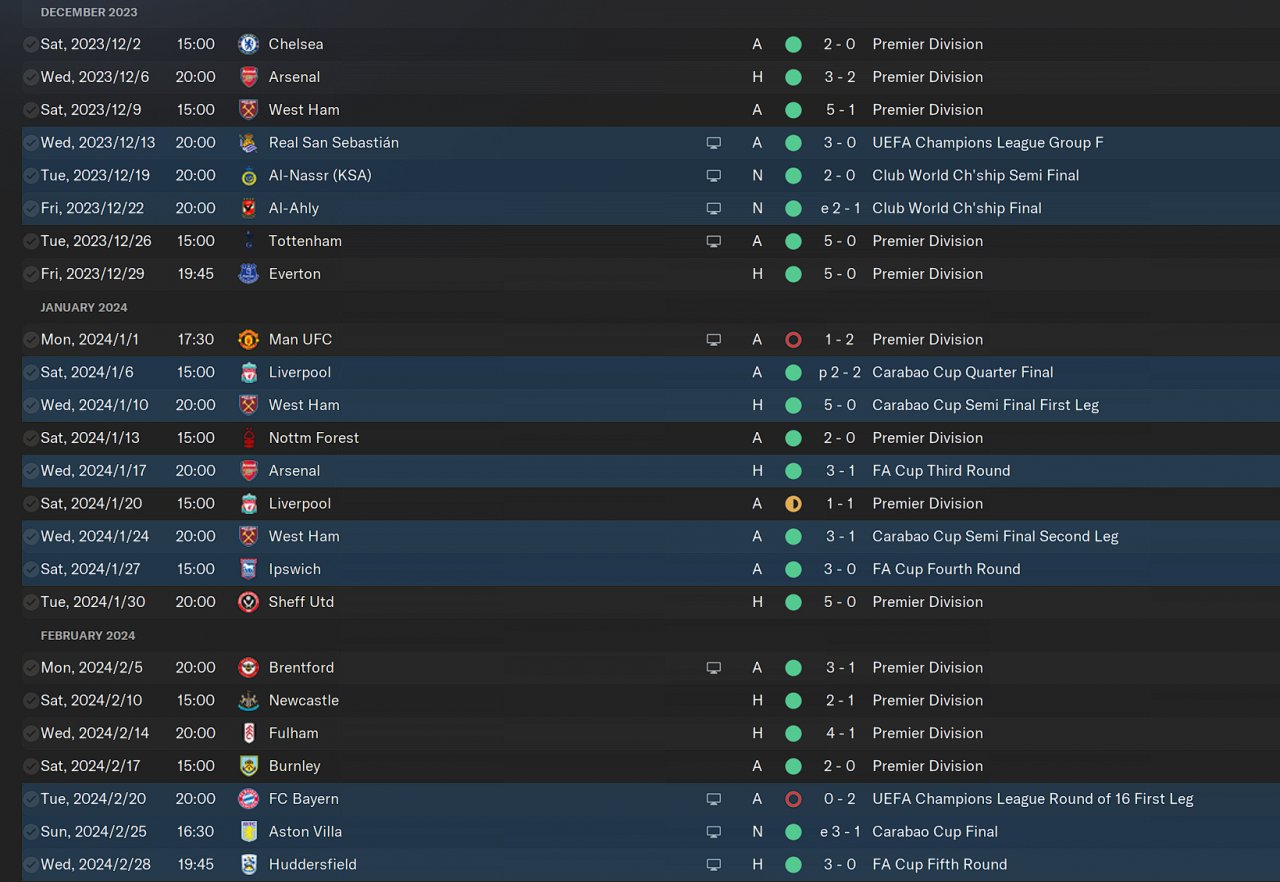Collapse the January 2024 month header
Image resolution: width=1280 pixels, height=882 pixels.
(x=84, y=307)
